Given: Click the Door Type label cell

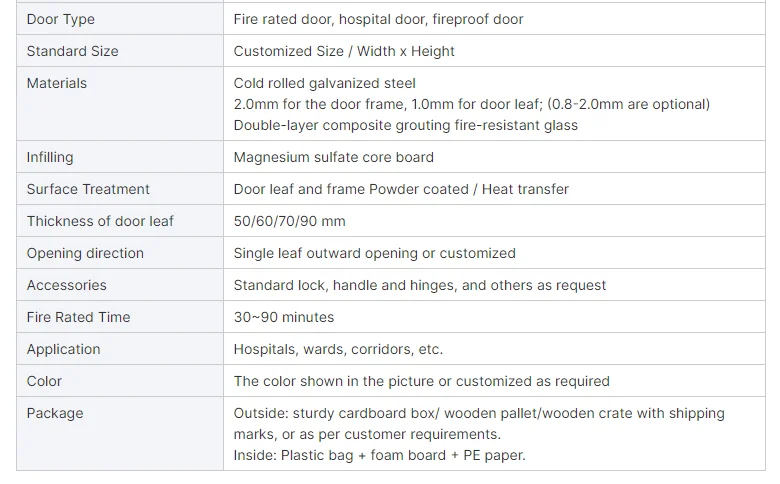Looking at the screenshot, I should tap(120, 19).
